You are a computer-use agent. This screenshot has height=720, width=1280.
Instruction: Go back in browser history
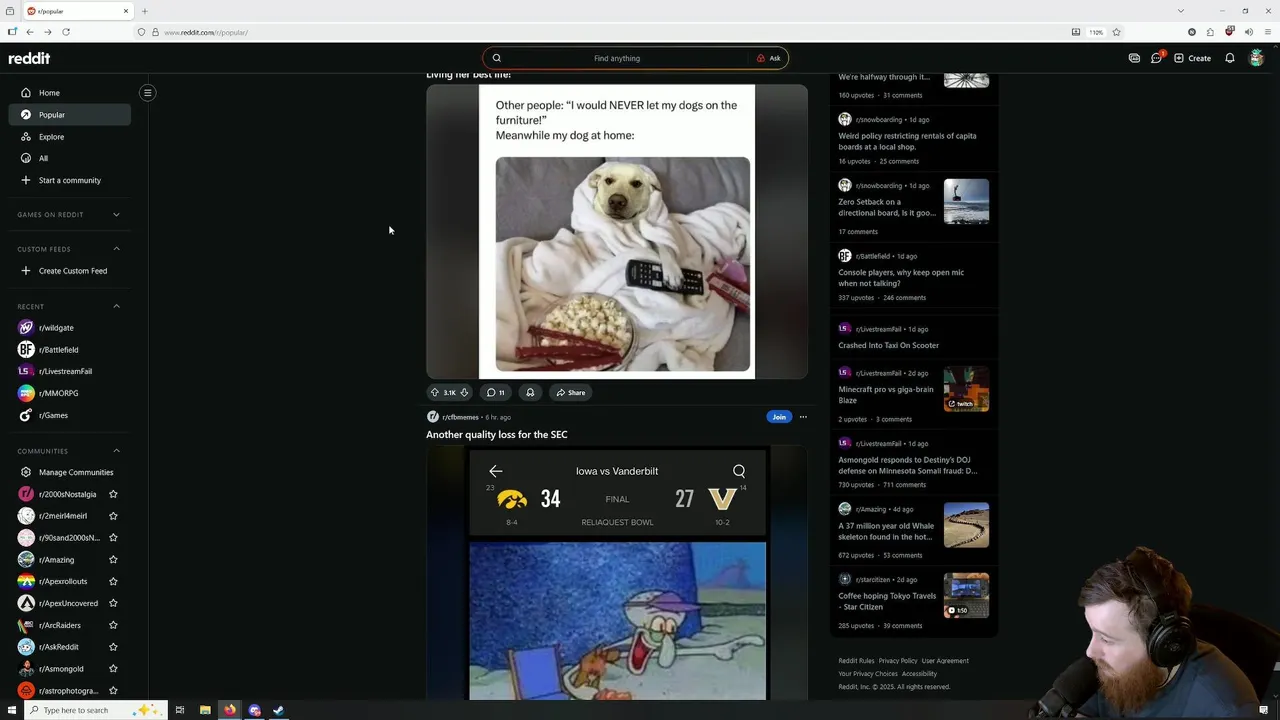(x=29, y=32)
